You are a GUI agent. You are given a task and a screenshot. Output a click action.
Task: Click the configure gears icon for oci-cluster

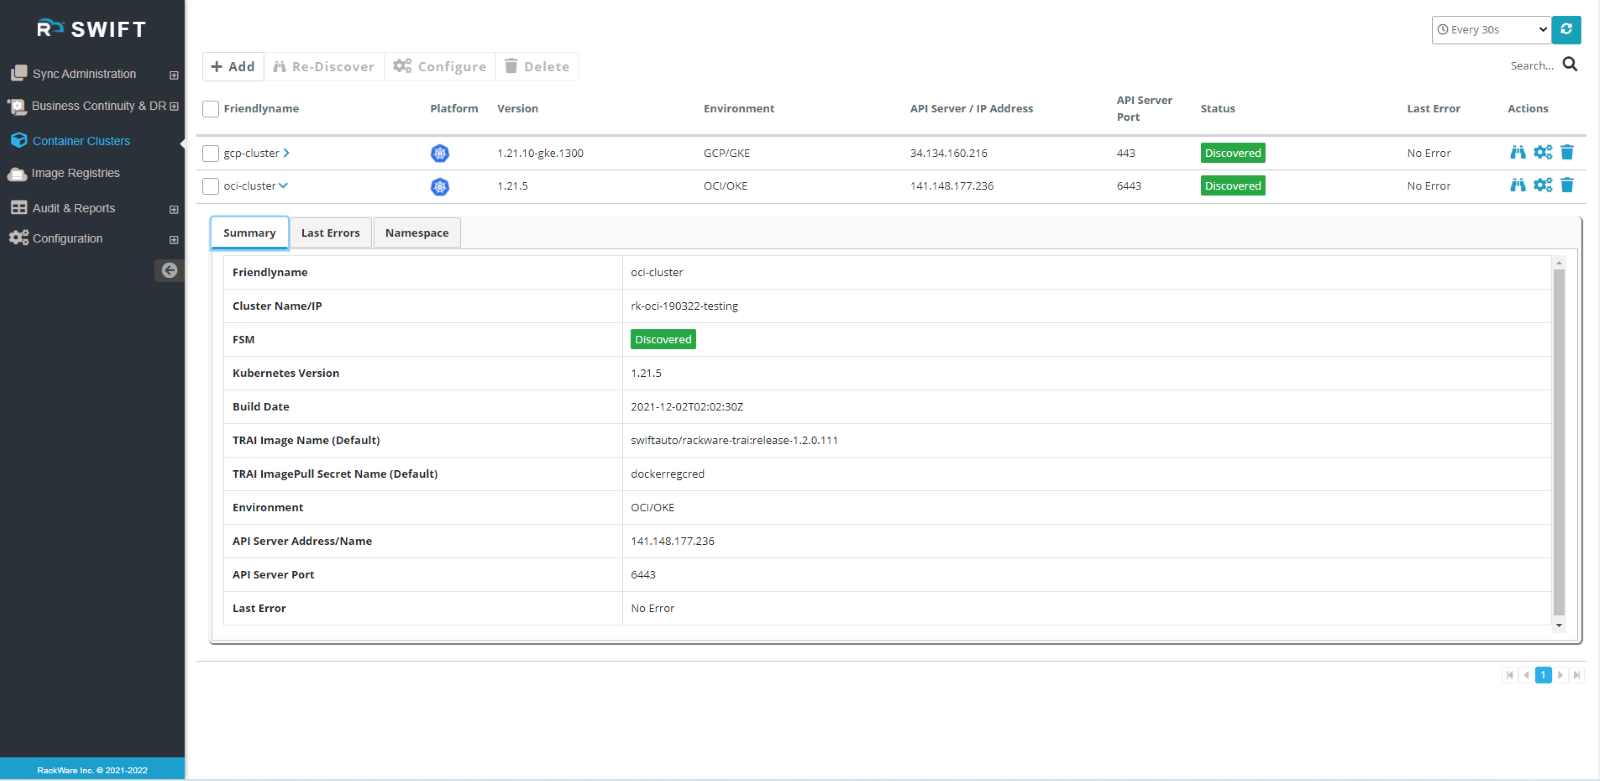click(x=1543, y=185)
